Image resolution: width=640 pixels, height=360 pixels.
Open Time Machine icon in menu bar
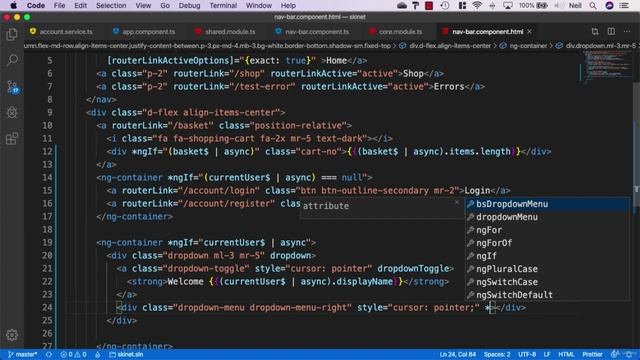[x=445, y=5]
